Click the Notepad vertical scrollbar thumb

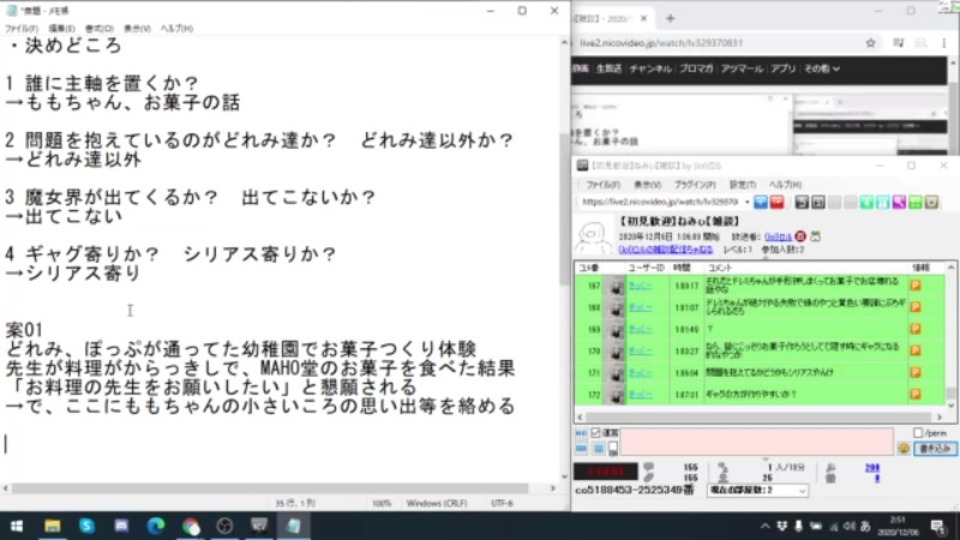click(x=564, y=208)
